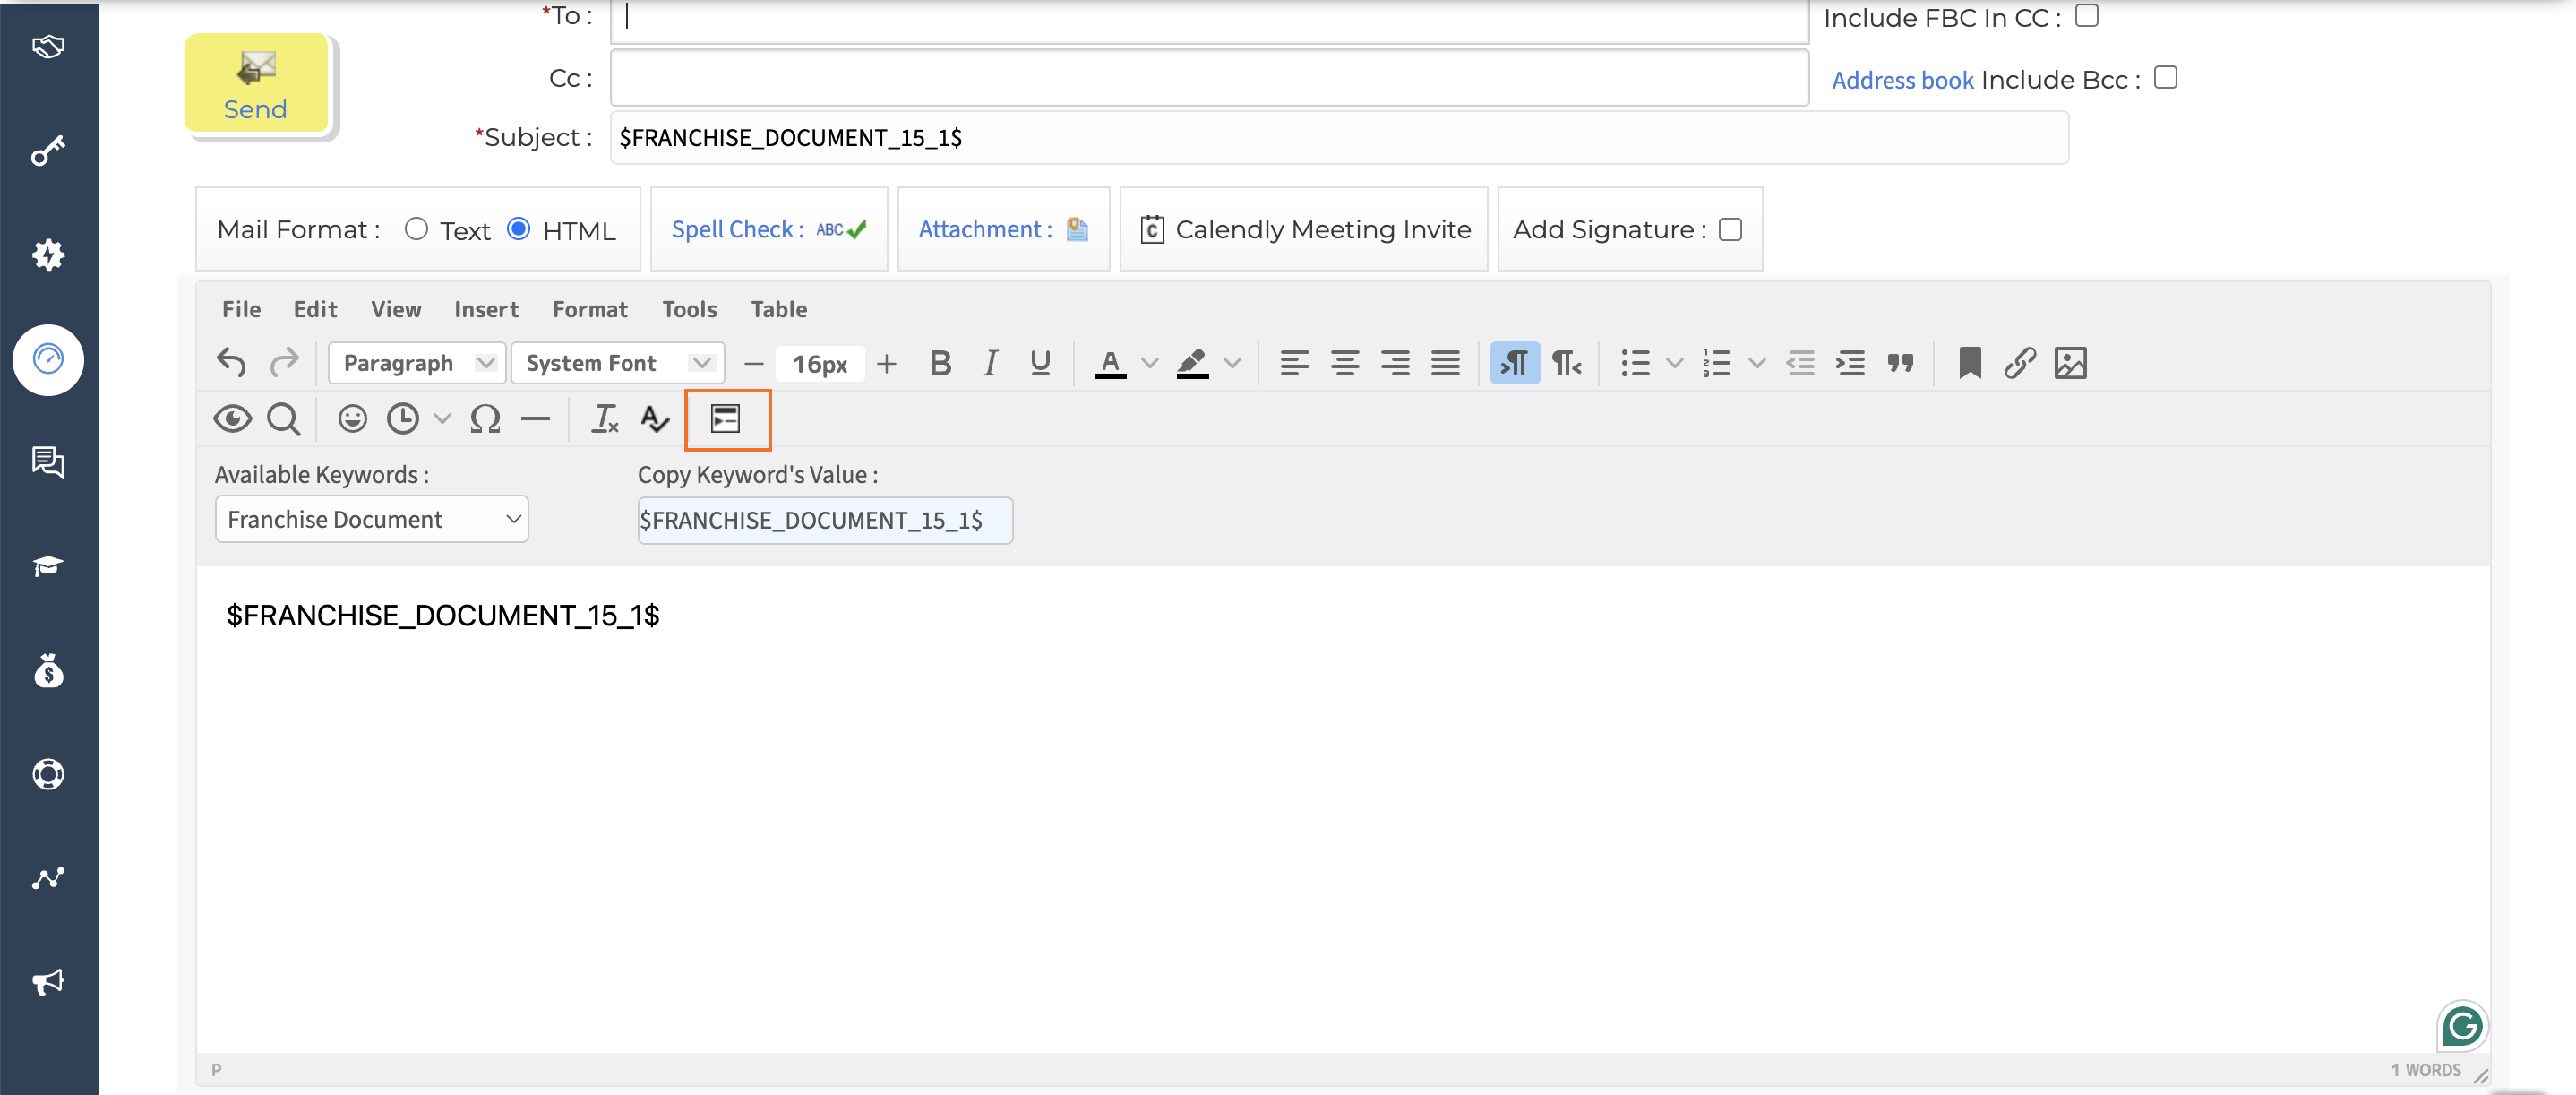
Task: Expand the text color options arrow
Action: coord(1150,362)
